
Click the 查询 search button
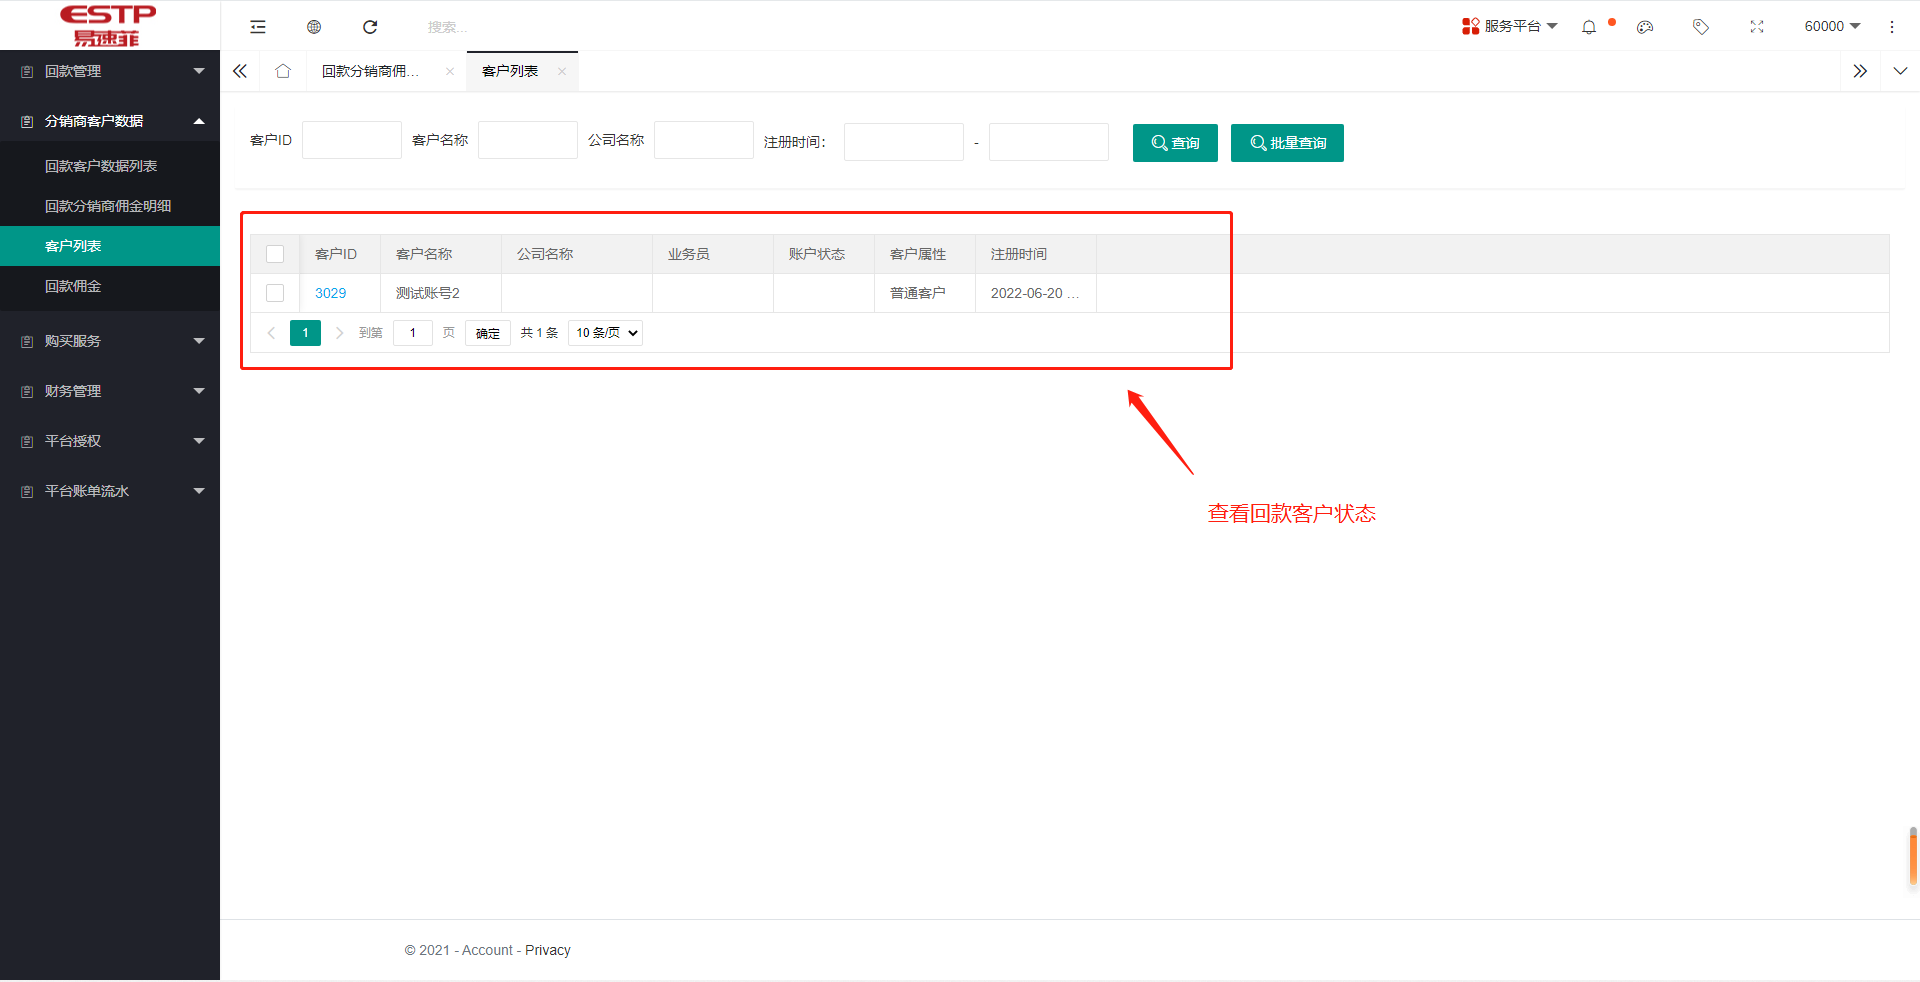point(1175,143)
